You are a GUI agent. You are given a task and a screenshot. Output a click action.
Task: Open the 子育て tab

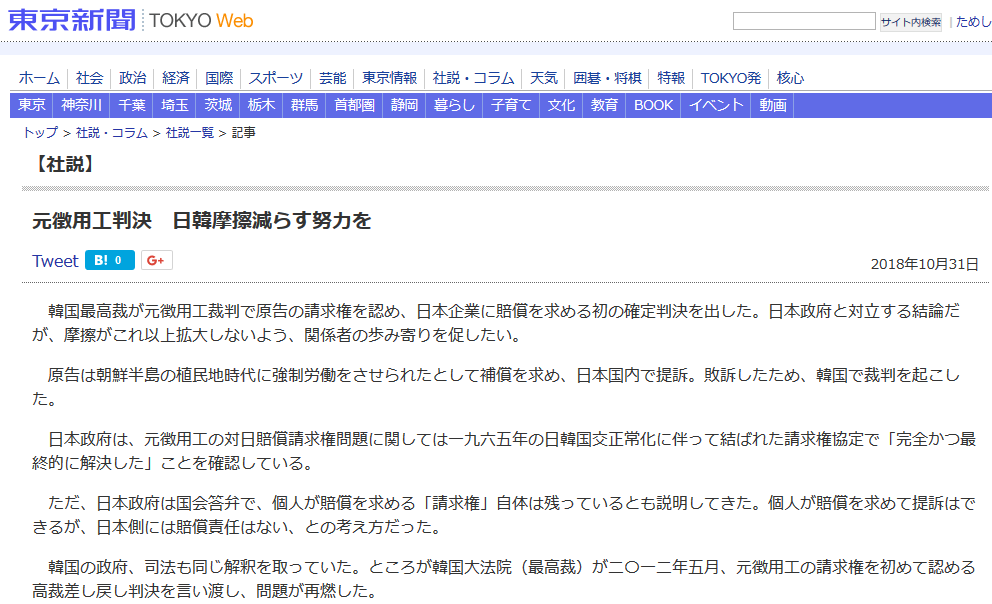point(512,105)
